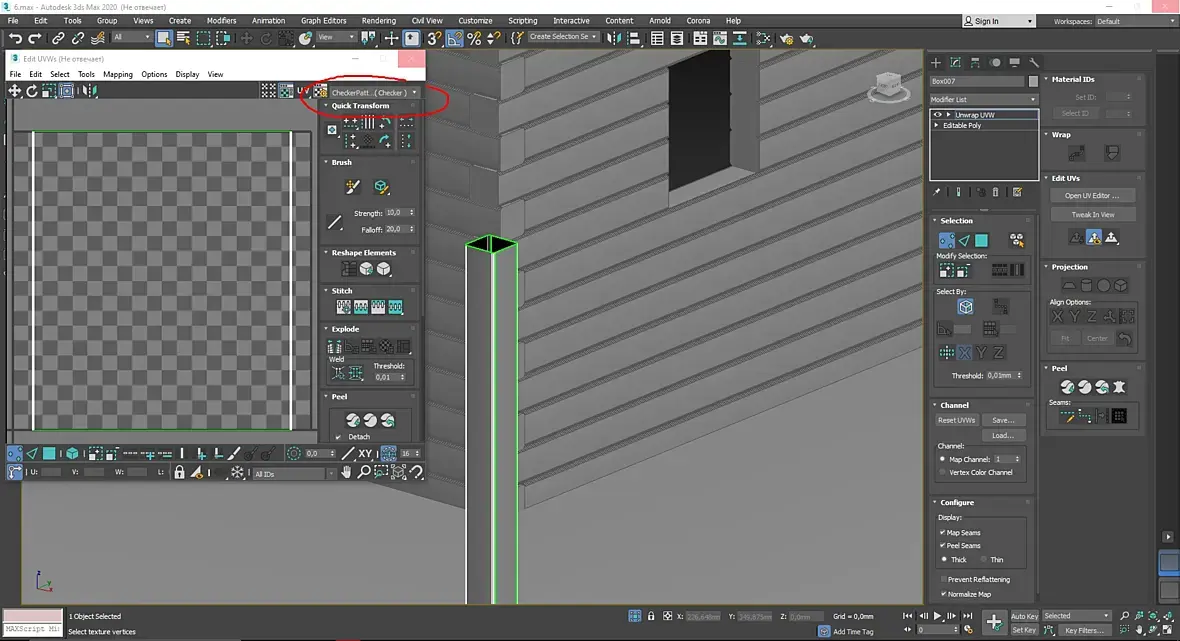
Task: Select the Thin radio button
Action: [x=984, y=559]
